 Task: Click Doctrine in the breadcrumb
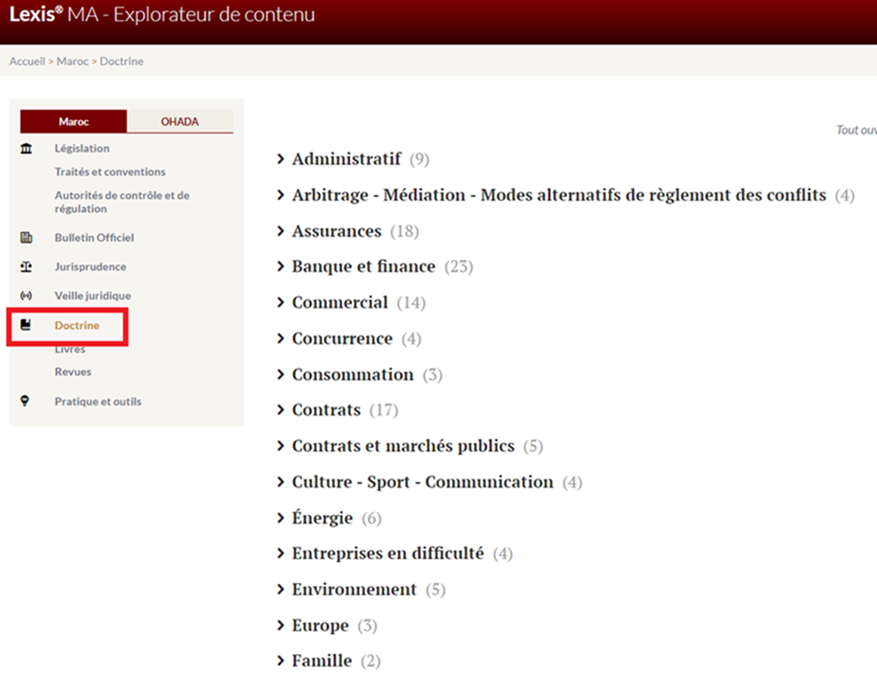tap(121, 61)
